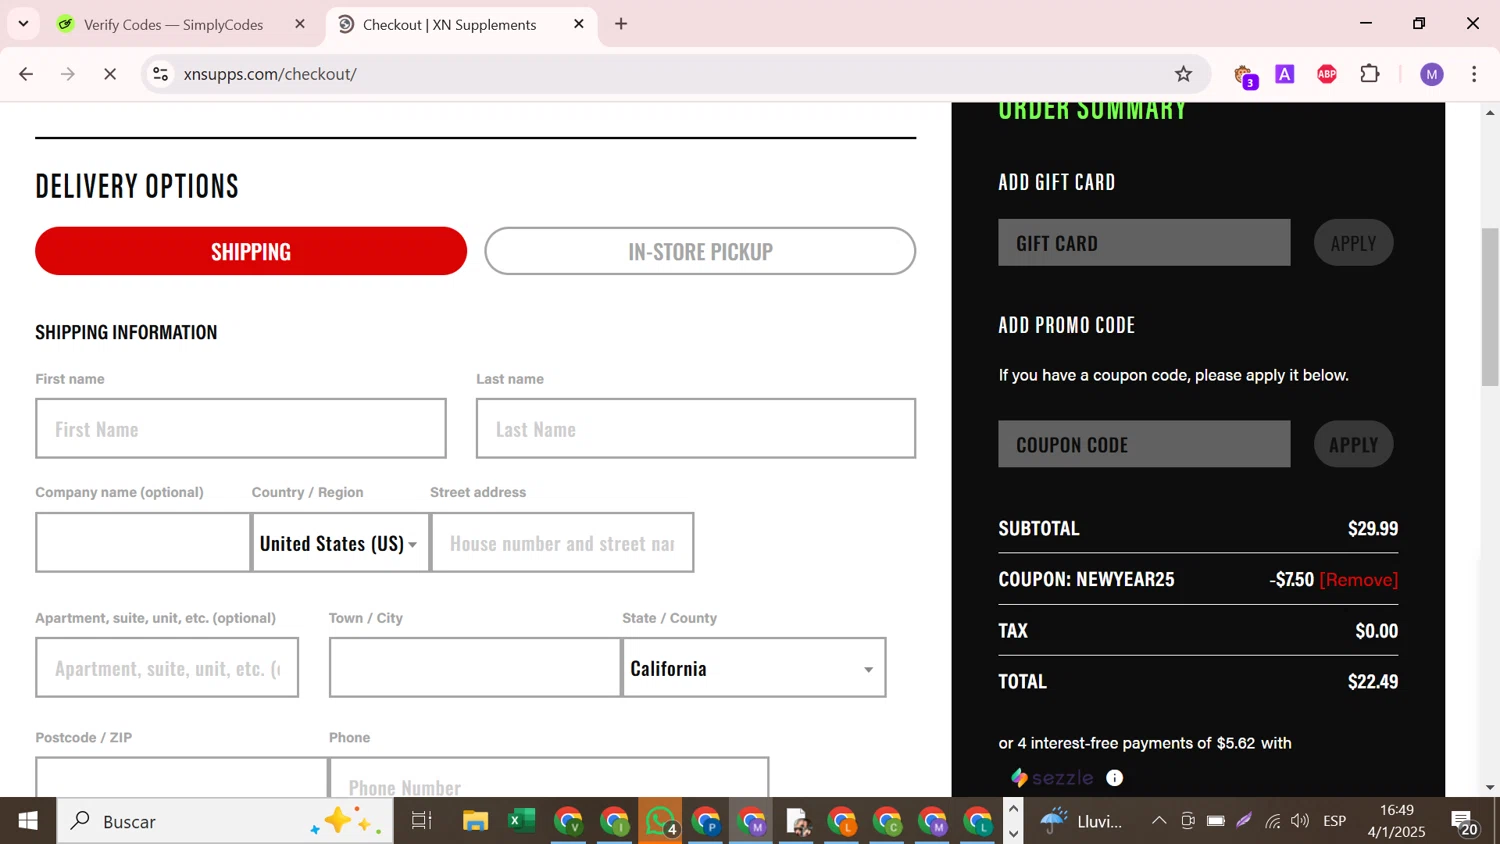The width and height of the screenshot is (1500, 844).
Task: Show hidden system tray icons
Action: 1159,821
